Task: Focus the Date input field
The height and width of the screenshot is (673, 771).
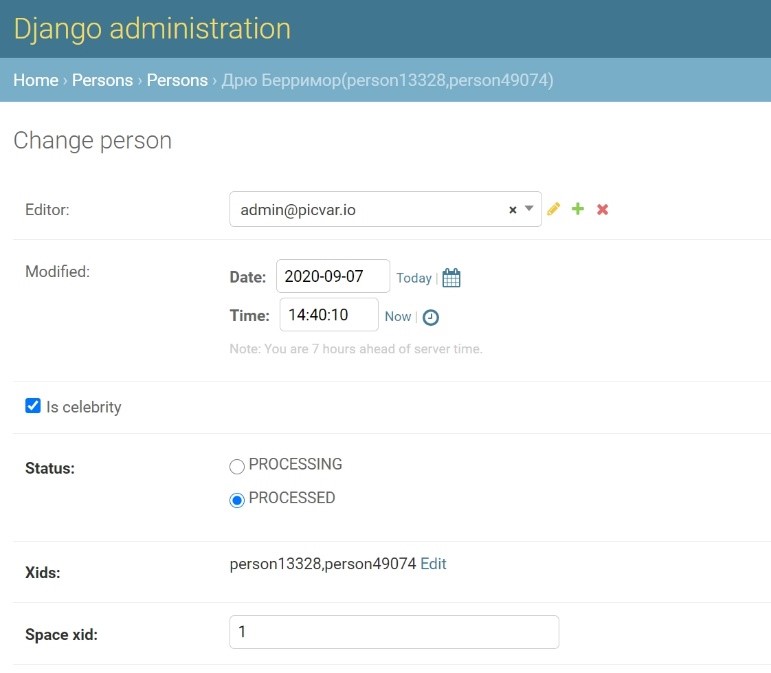Action: pos(333,276)
